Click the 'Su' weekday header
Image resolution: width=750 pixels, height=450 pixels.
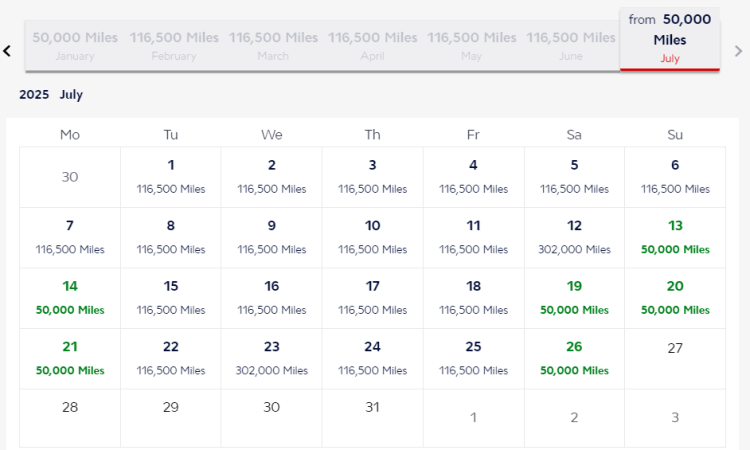click(x=675, y=135)
